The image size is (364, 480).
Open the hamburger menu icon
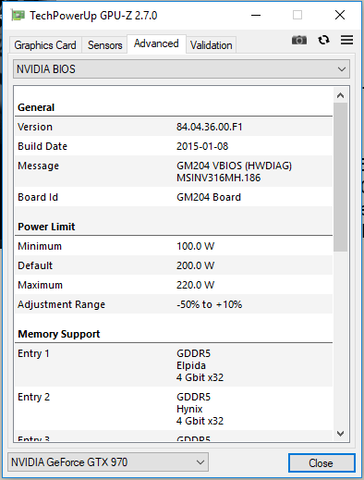coord(347,40)
